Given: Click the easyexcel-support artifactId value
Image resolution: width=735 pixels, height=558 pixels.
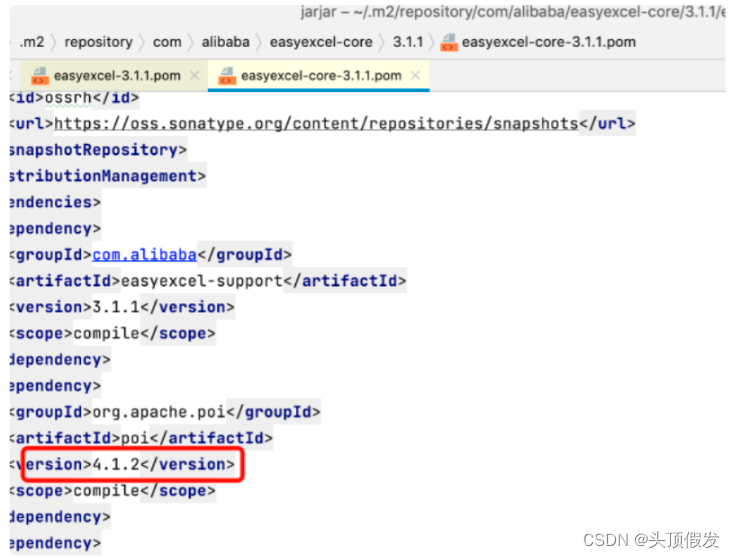Looking at the screenshot, I should 202,281.
